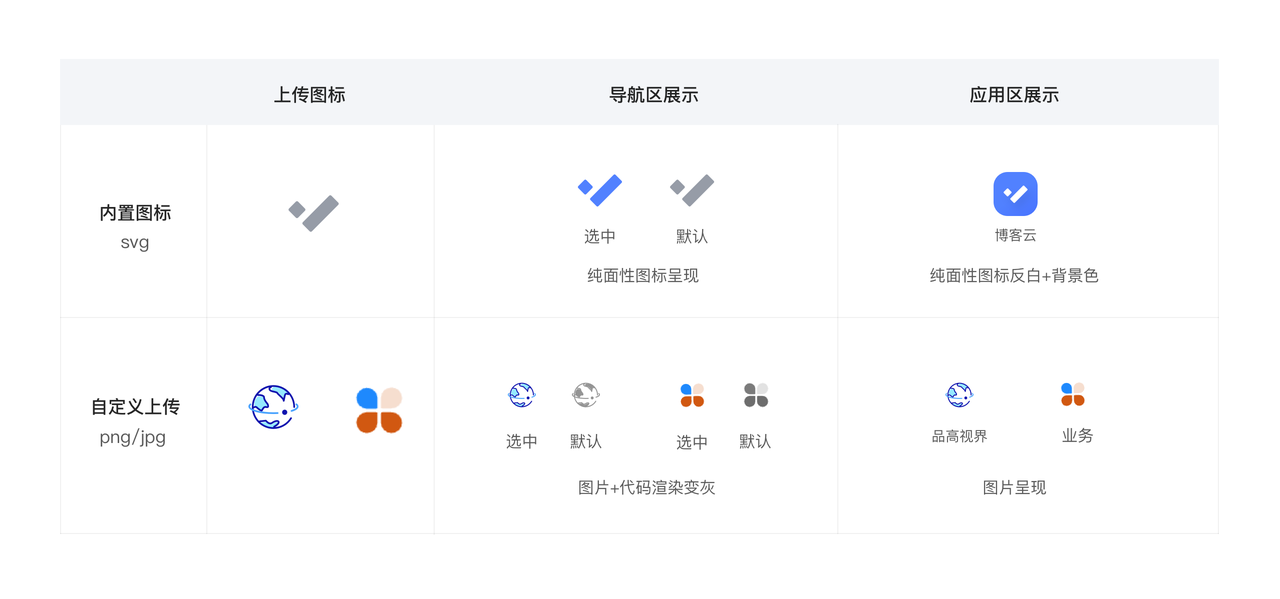
Task: Click the 应用区展示 column header
Action: coord(1014,95)
